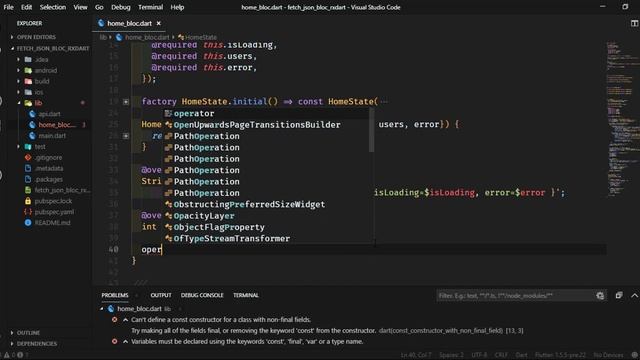Open the .packages file
640x360 pixels.
coord(49,179)
